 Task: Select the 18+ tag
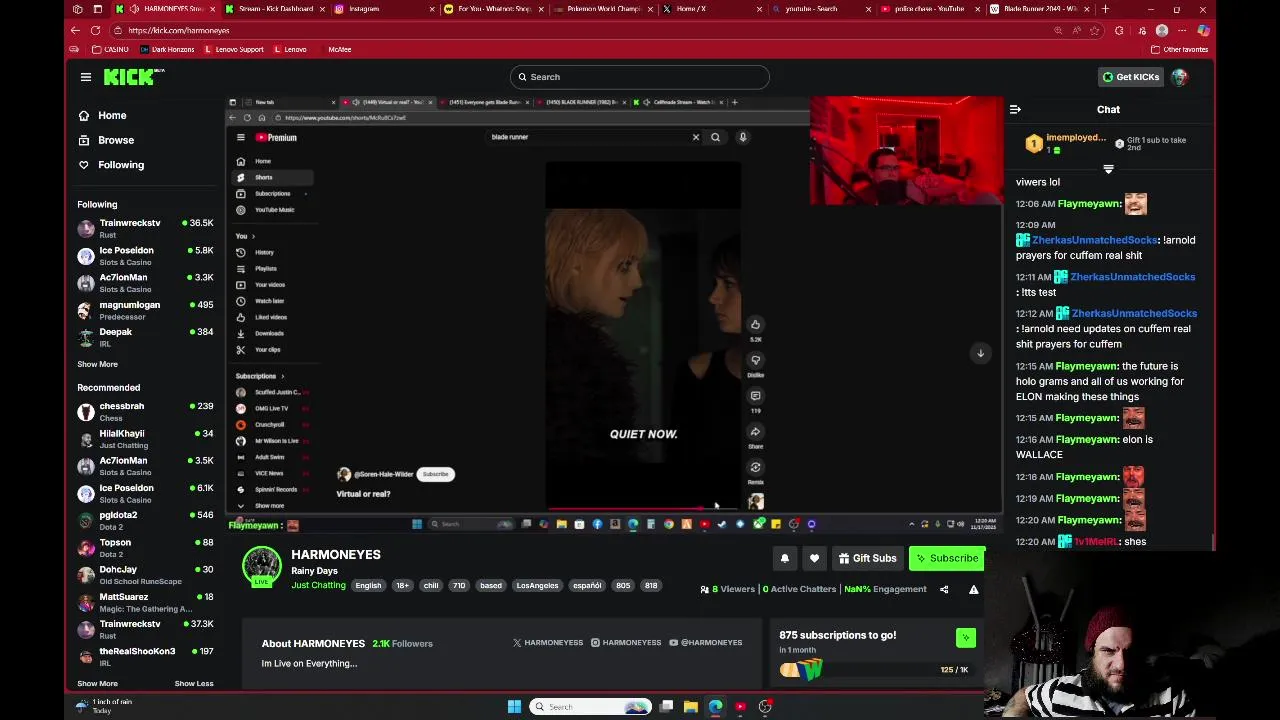click(x=402, y=586)
